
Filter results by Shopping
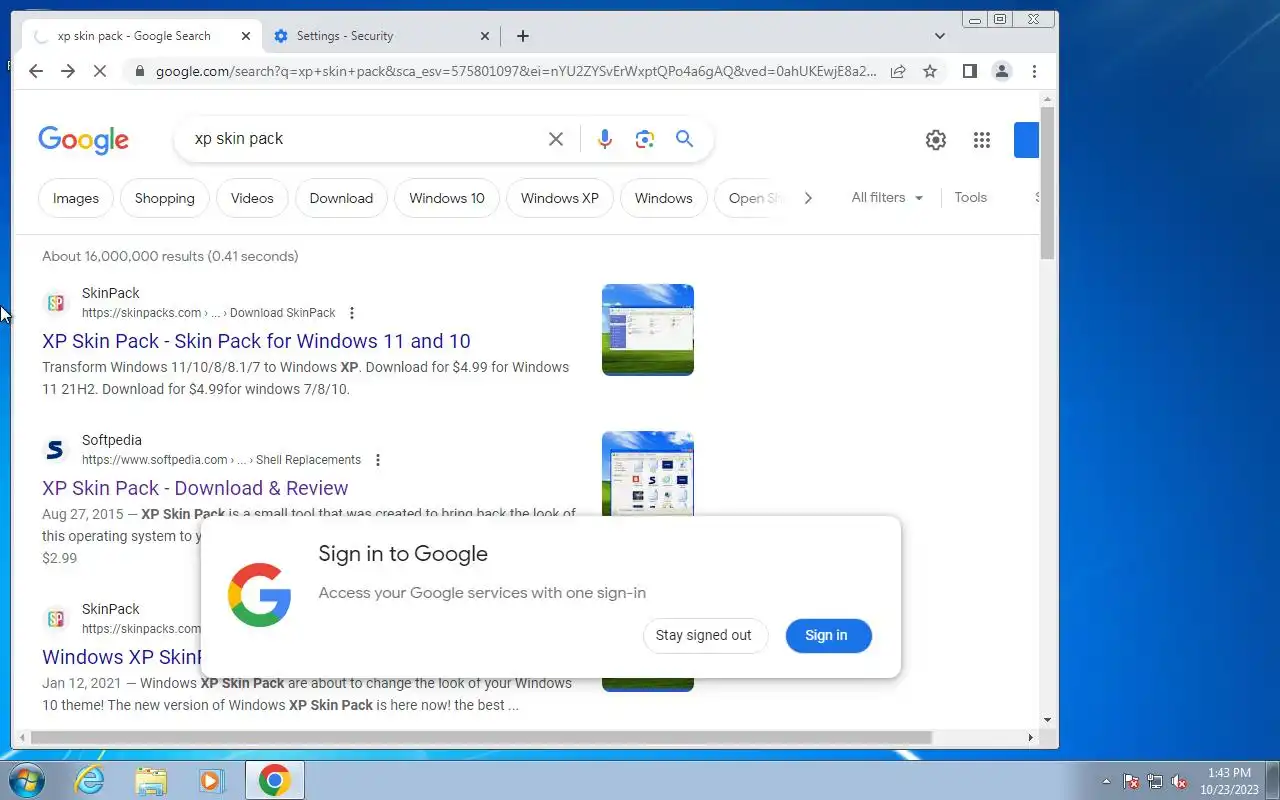[x=165, y=198]
